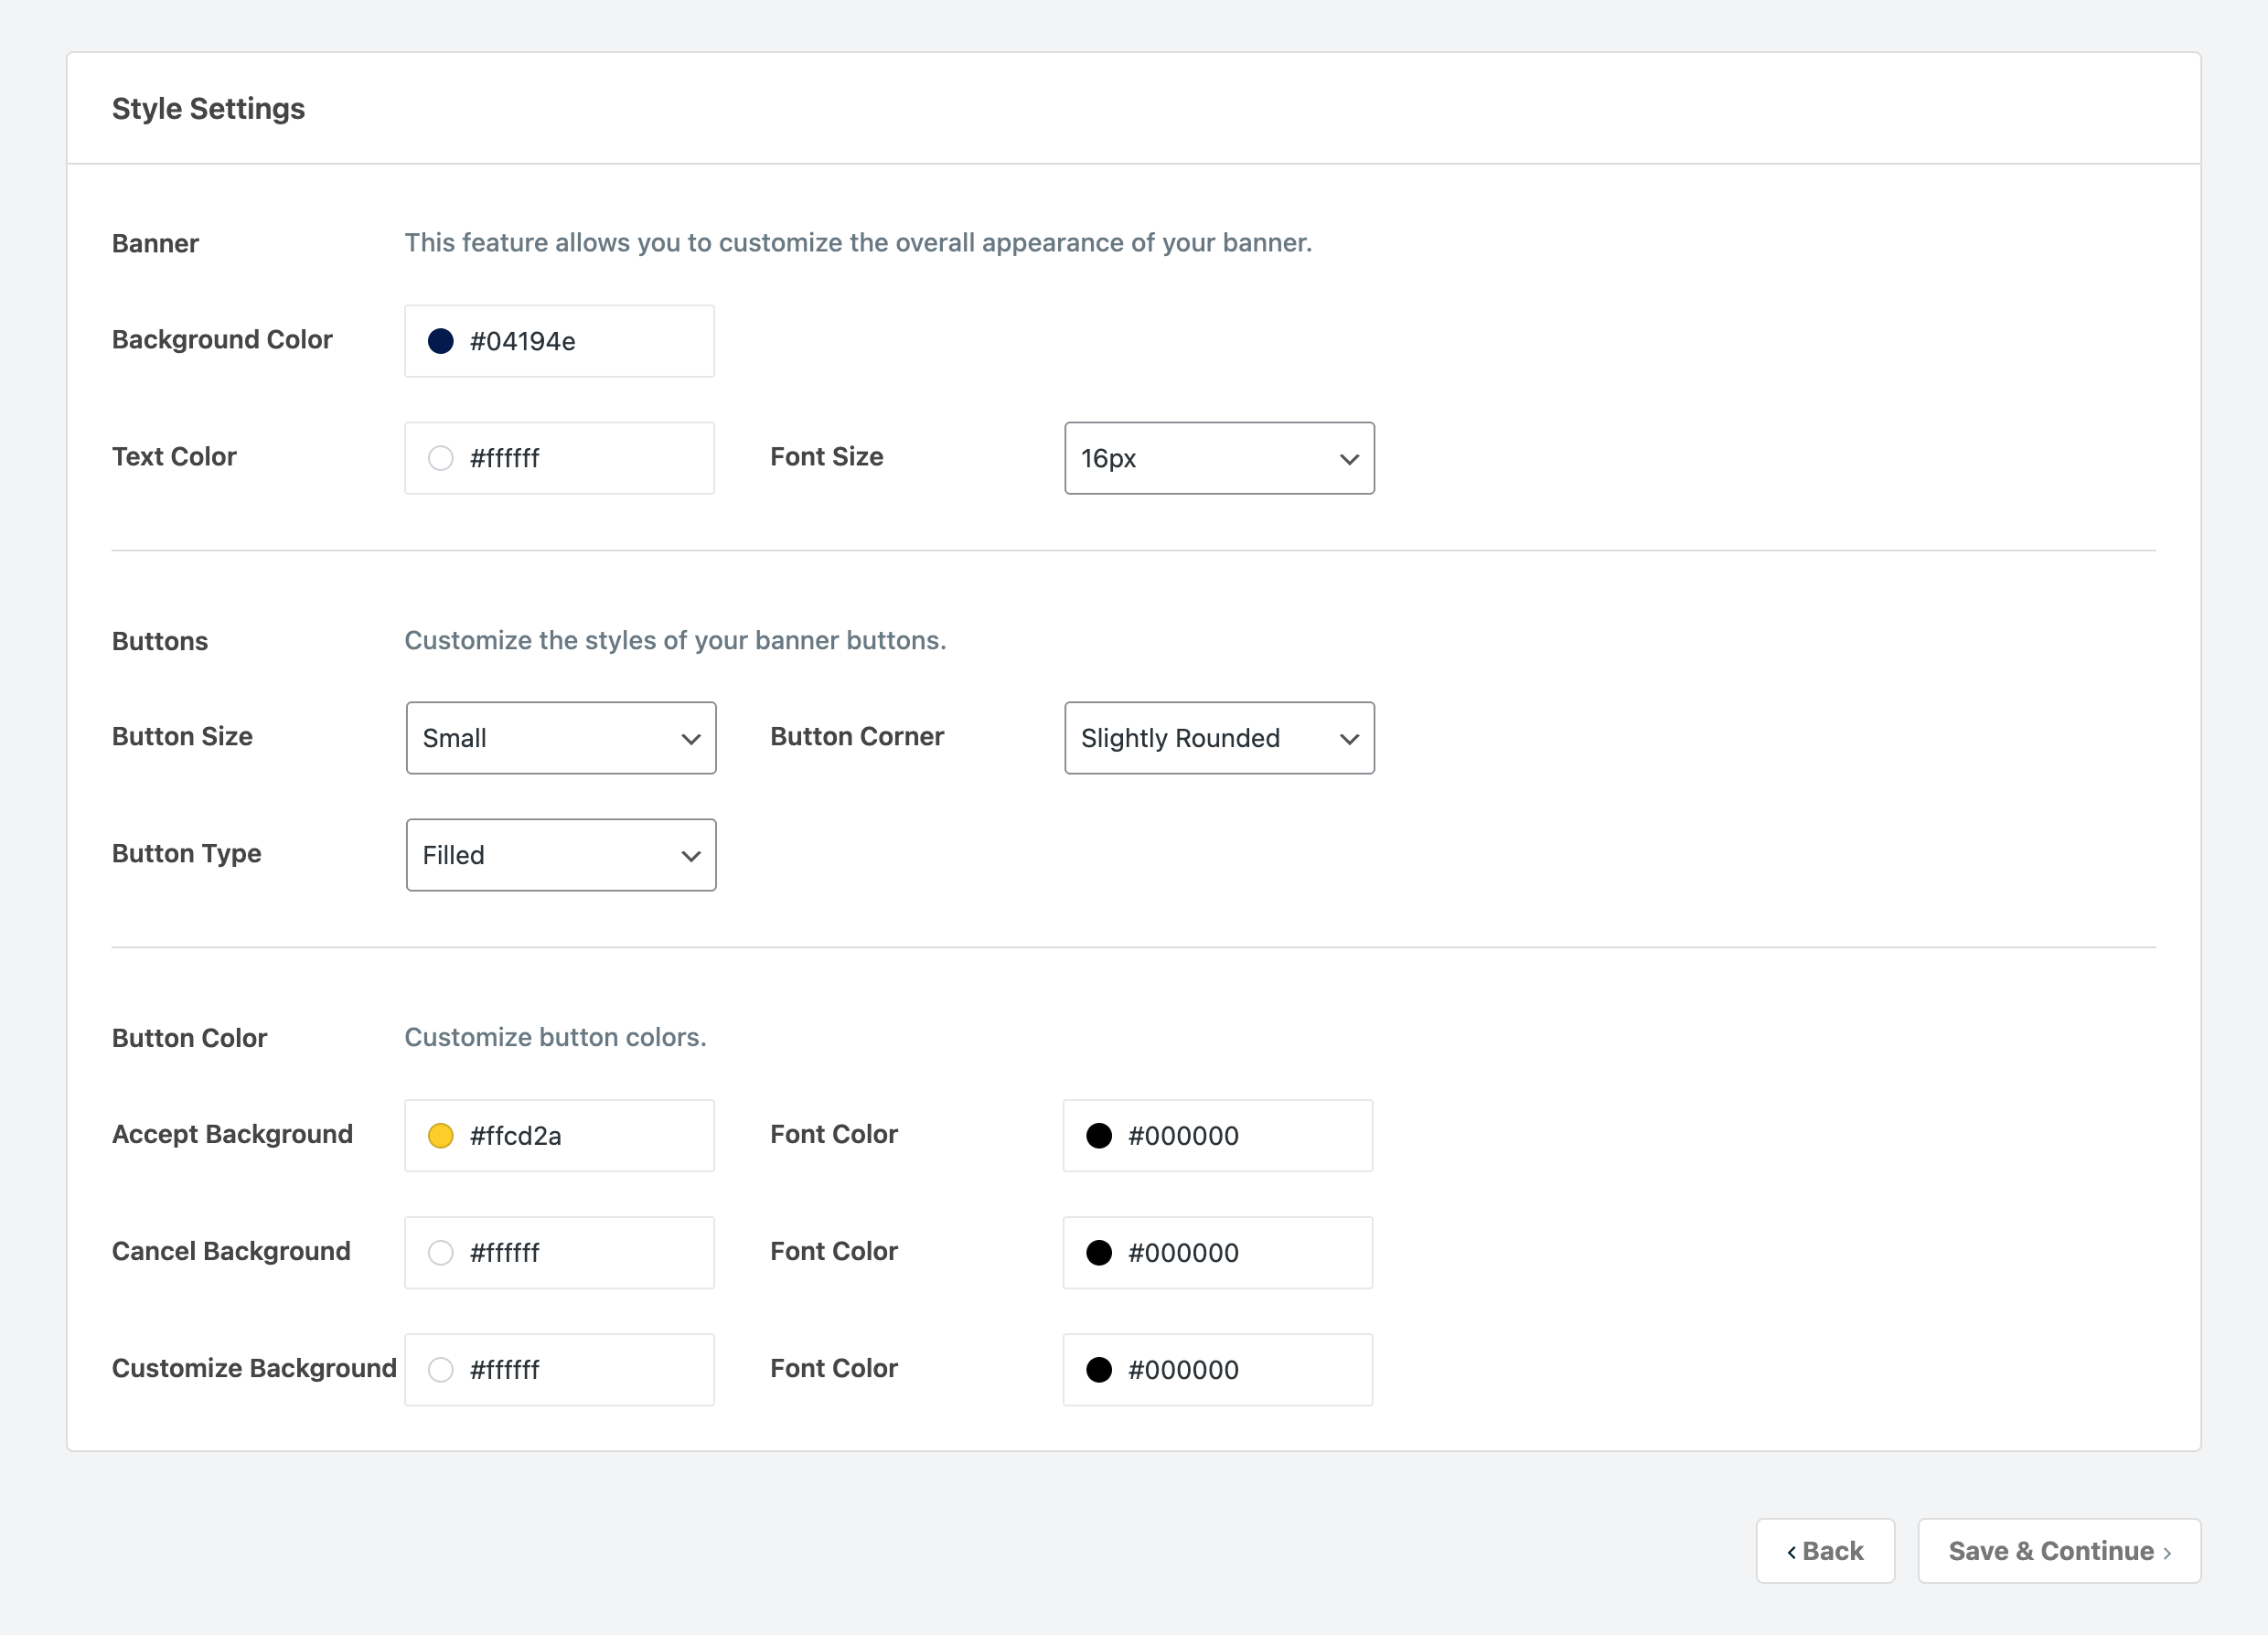Open the Font Size dropdown
The height and width of the screenshot is (1635, 2268).
(x=1218, y=458)
